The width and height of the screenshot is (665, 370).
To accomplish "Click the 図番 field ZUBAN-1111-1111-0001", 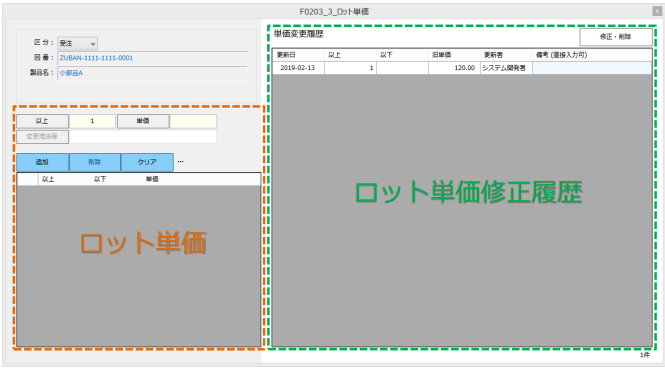I will click(152, 58).
